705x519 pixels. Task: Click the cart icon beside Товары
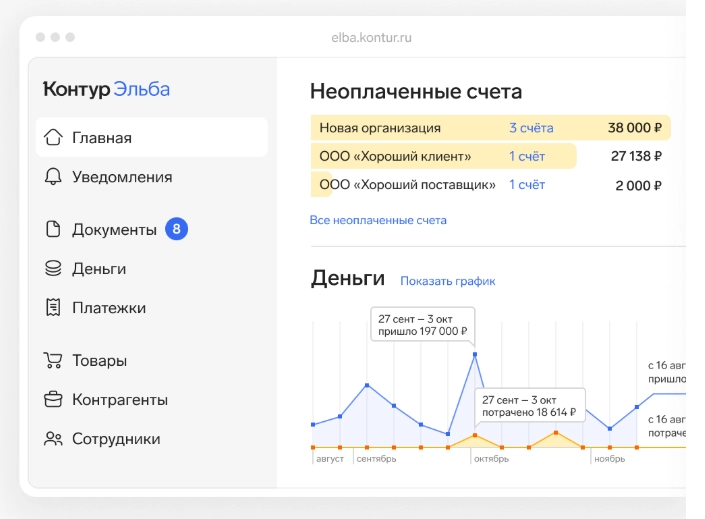[53, 361]
